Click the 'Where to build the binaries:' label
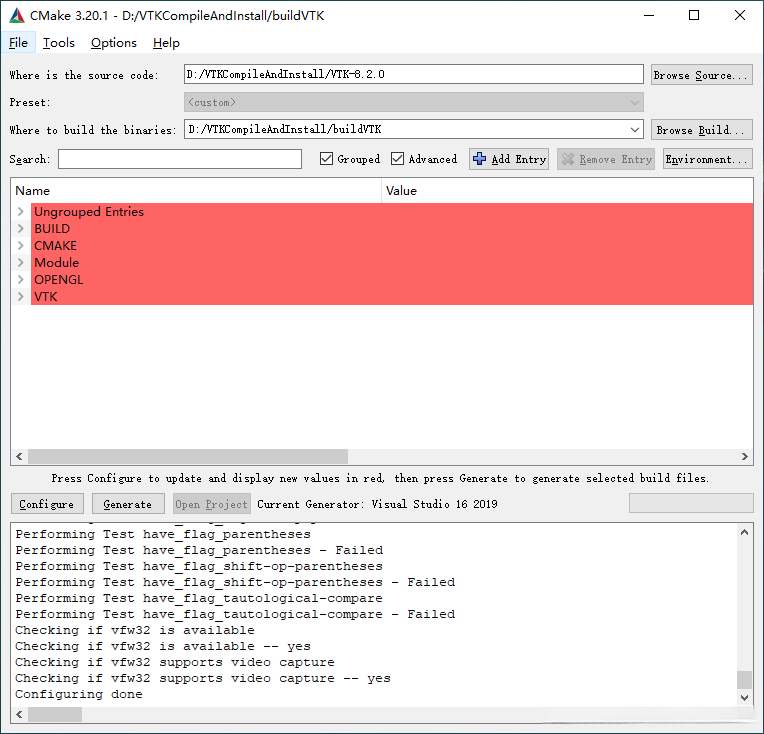The image size is (764, 734). click(93, 130)
